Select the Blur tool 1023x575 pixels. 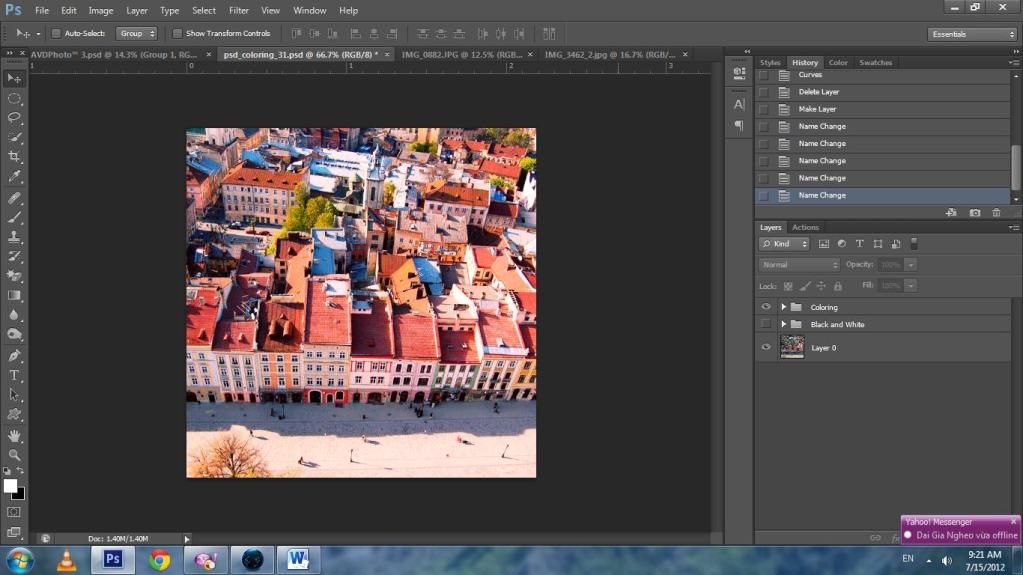pos(14,315)
